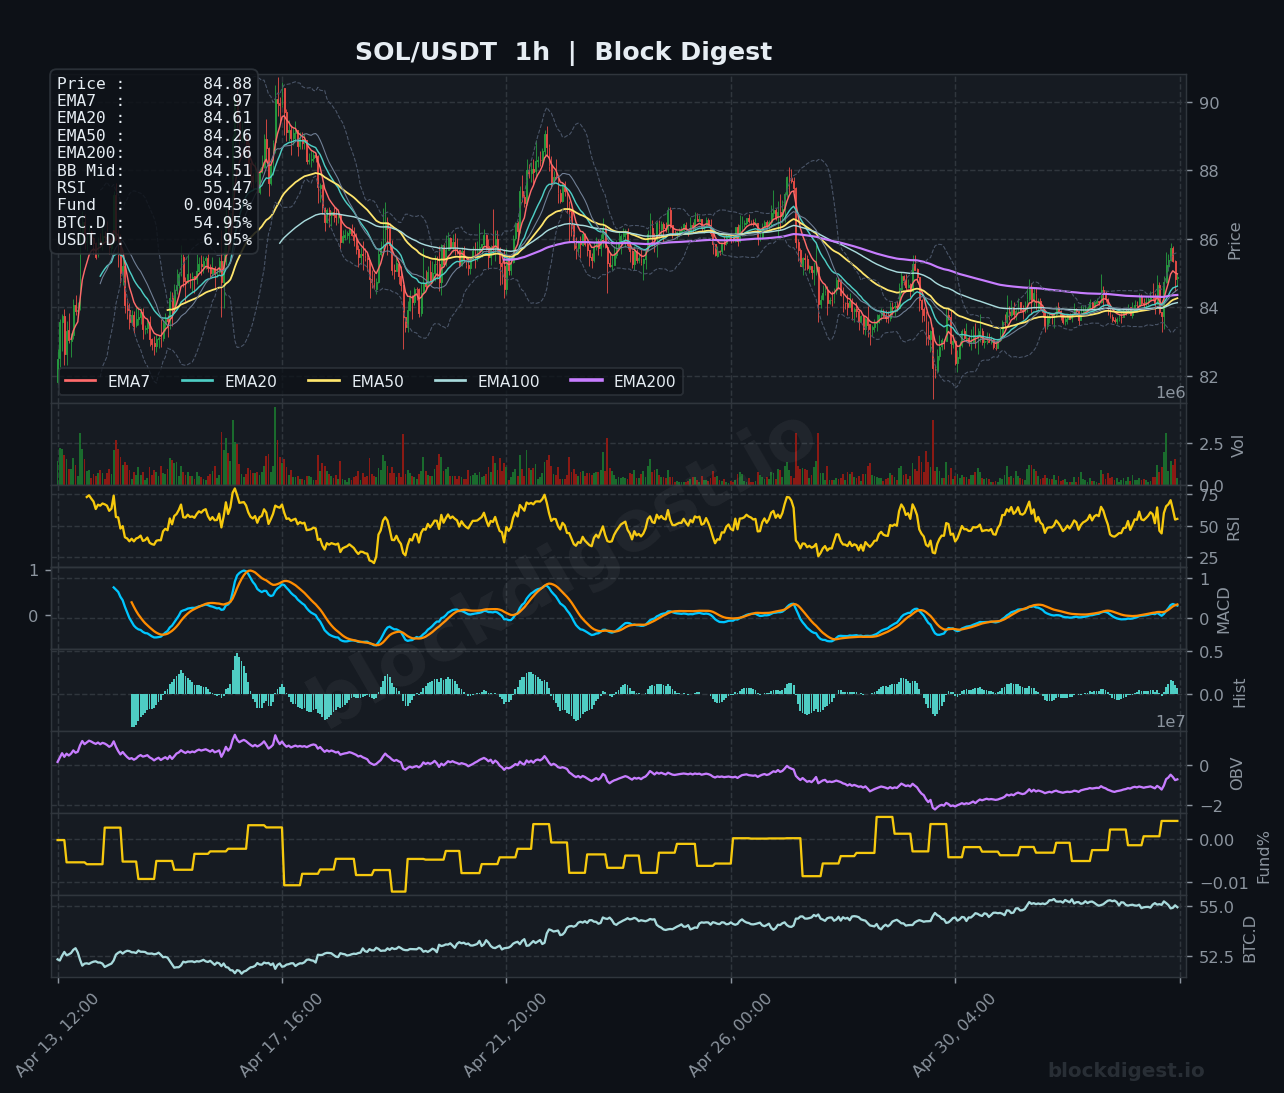
Task: Click the RSI y-axis label beside the RSI panel
Action: (1234, 529)
